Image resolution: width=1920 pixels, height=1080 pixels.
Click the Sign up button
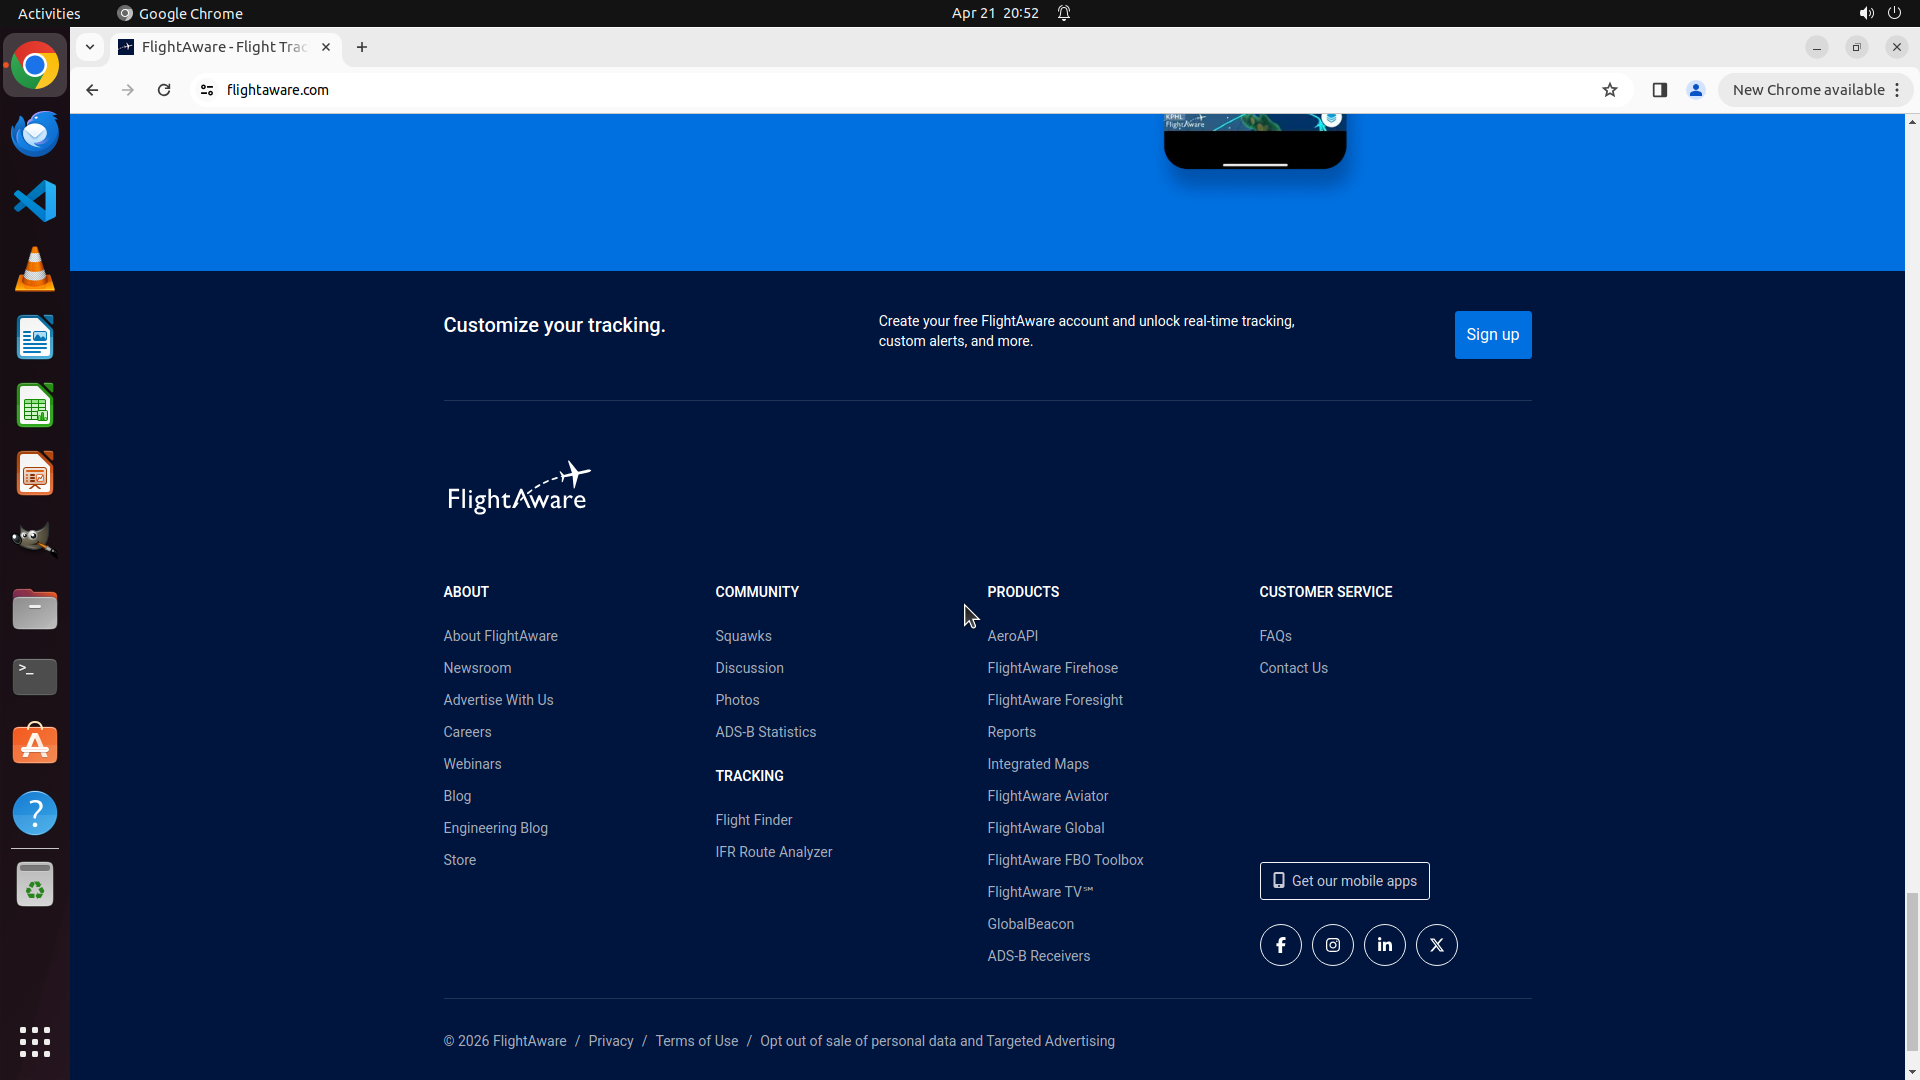(1492, 335)
